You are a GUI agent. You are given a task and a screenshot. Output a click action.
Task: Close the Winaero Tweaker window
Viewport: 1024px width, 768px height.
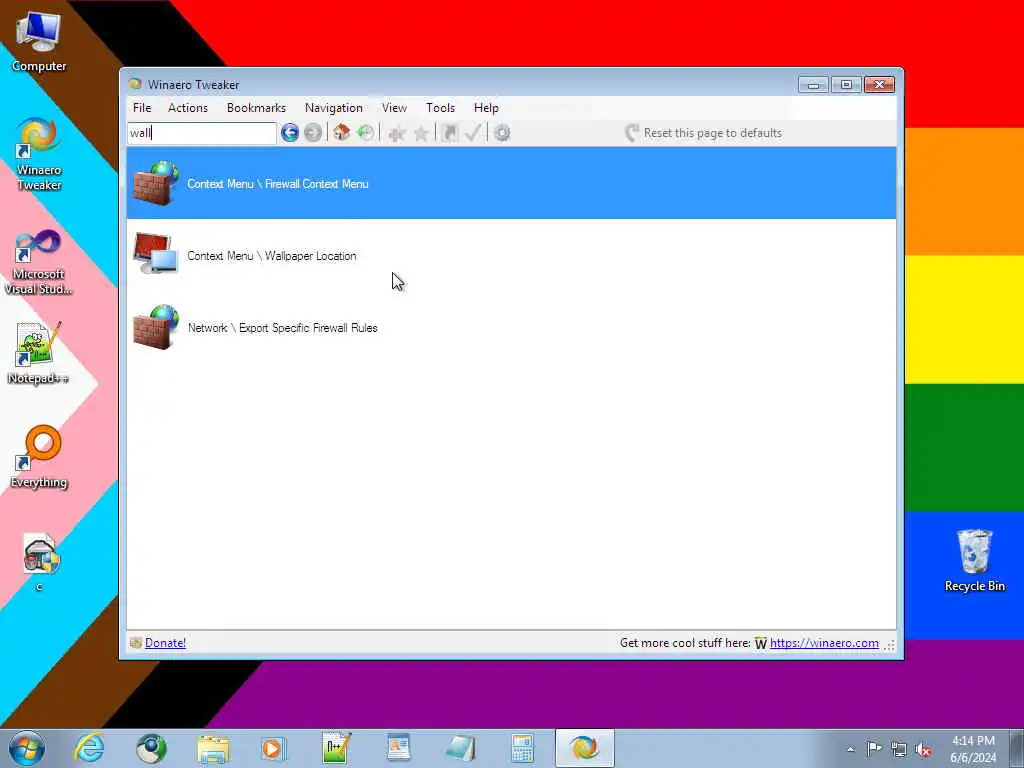click(x=879, y=85)
